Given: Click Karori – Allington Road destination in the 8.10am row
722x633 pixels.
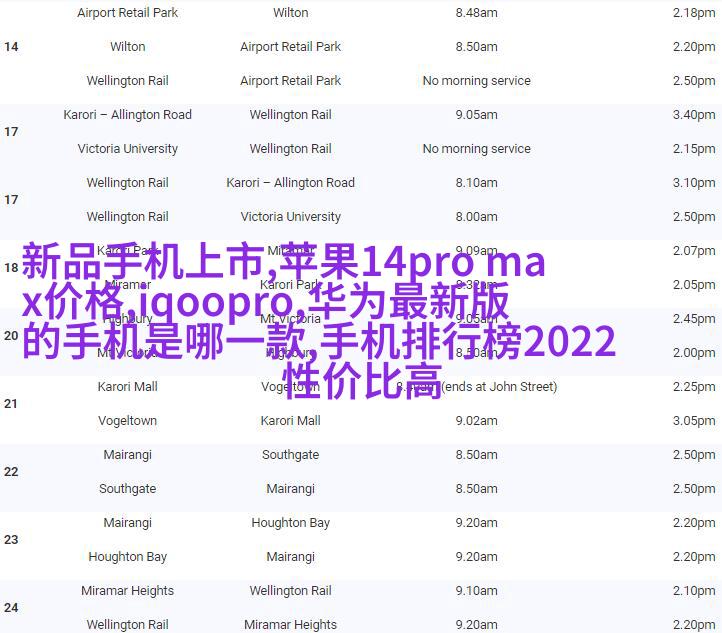Looking at the screenshot, I should coord(291,183).
